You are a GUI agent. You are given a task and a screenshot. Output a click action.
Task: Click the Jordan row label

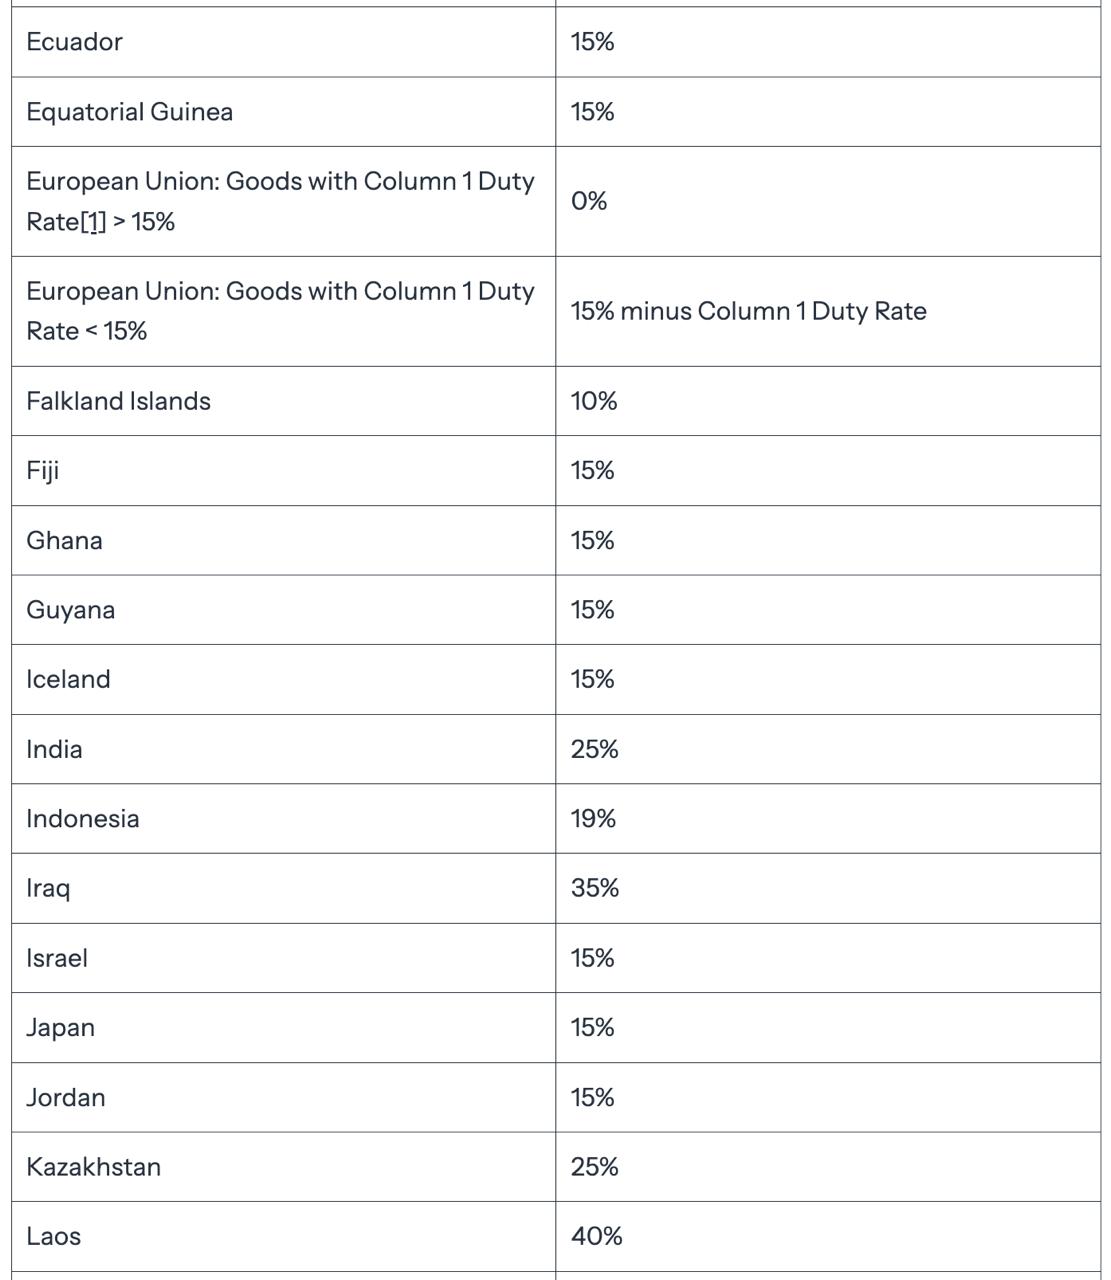tap(66, 1098)
